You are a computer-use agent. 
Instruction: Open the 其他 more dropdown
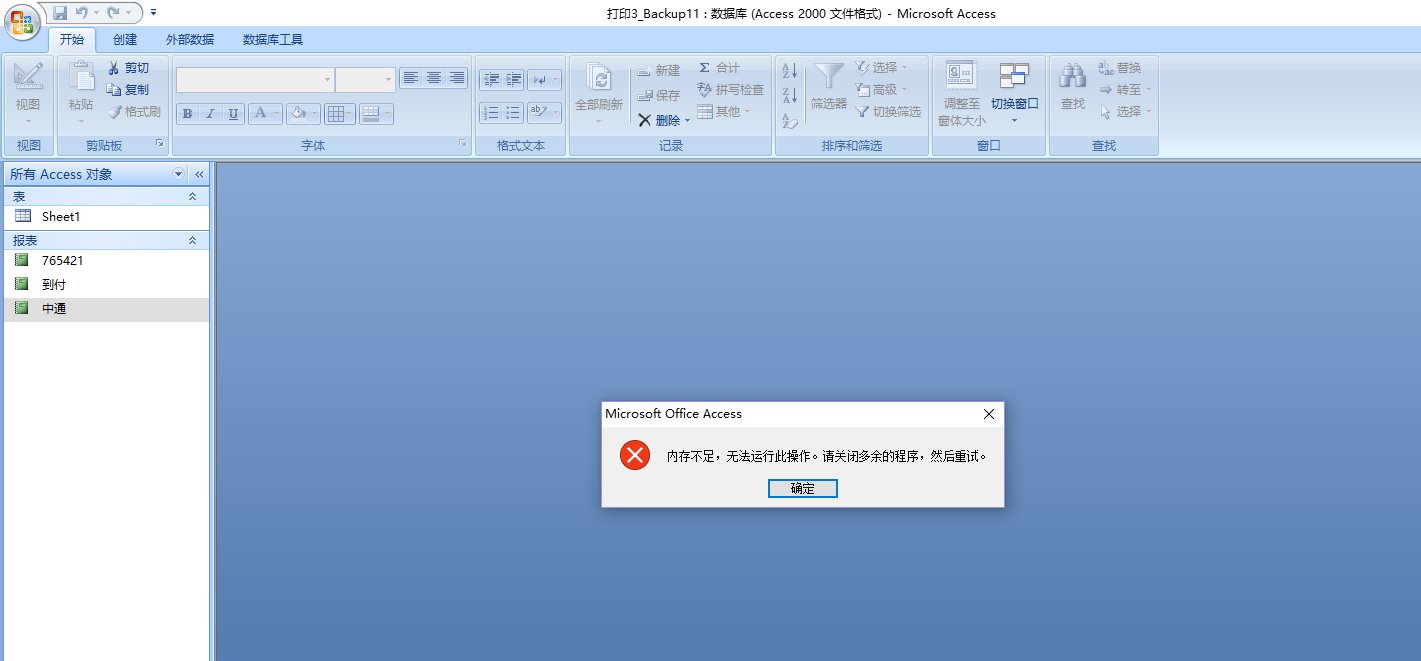click(x=724, y=112)
